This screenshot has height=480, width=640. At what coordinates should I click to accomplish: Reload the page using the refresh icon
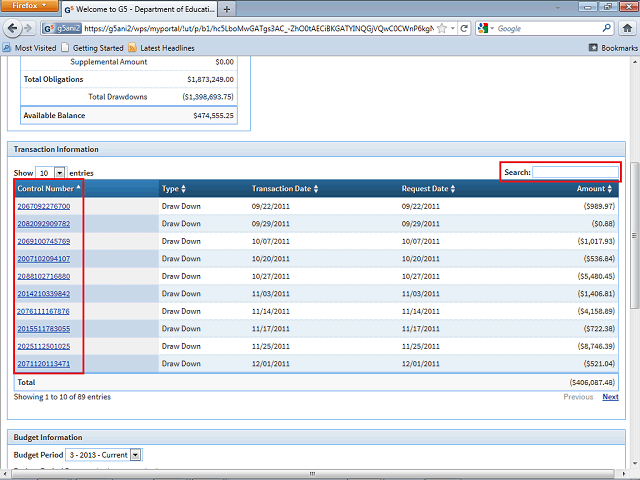(463, 29)
